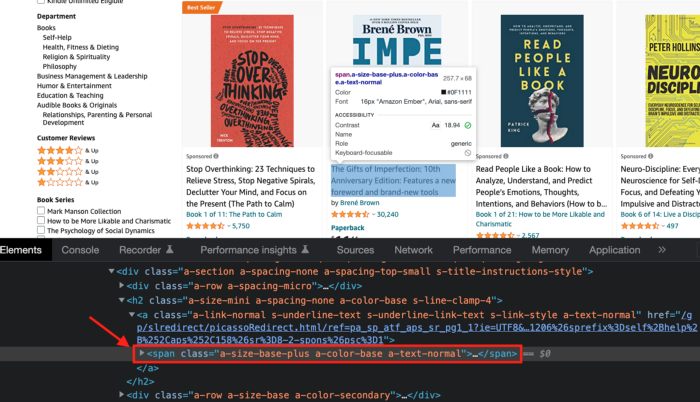Click info icon by Neuro-Discipline Sponsored label

(650, 156)
